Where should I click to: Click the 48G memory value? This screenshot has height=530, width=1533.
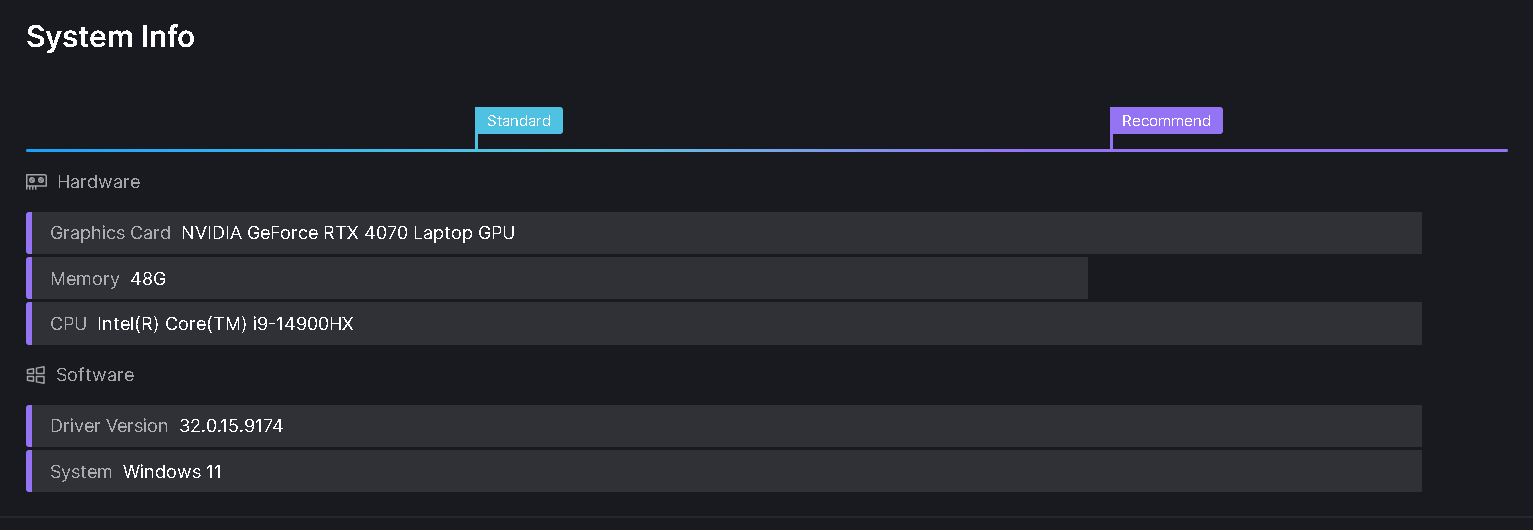point(148,279)
